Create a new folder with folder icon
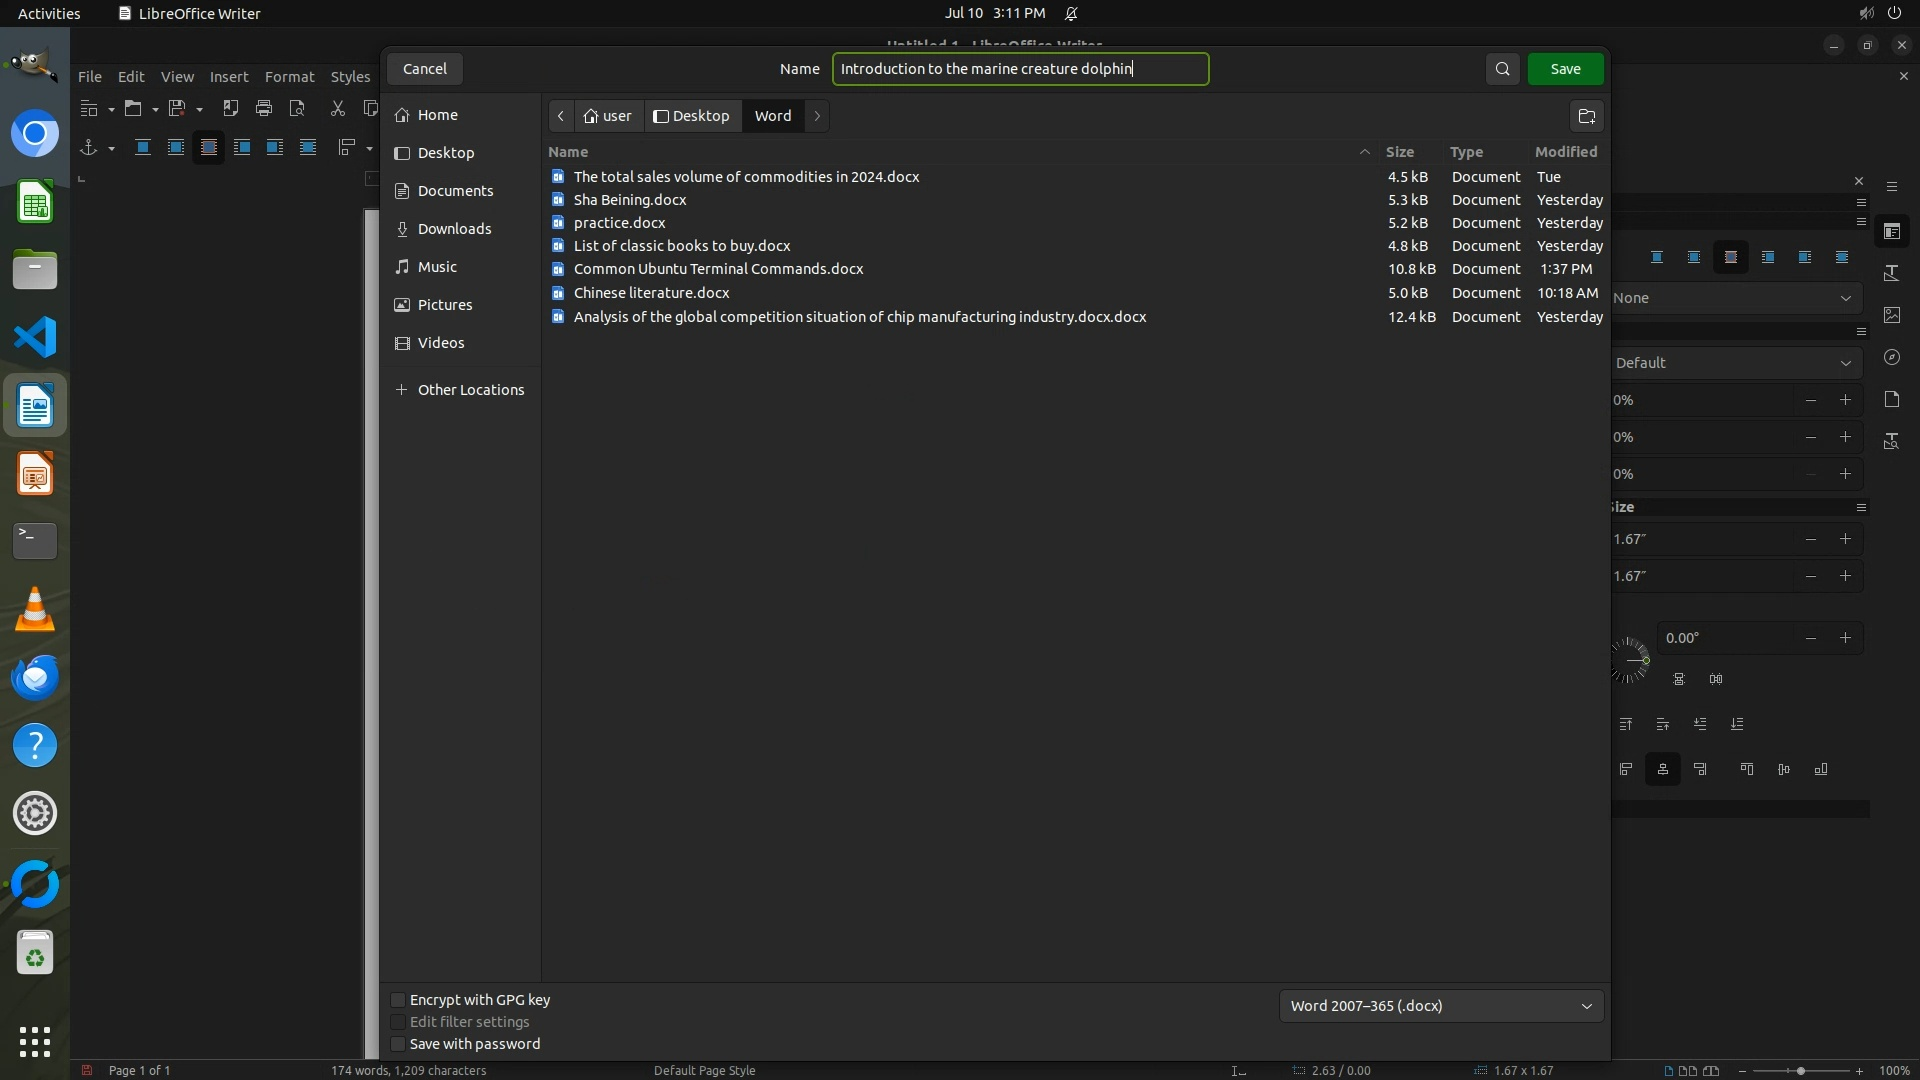 [x=1586, y=116]
